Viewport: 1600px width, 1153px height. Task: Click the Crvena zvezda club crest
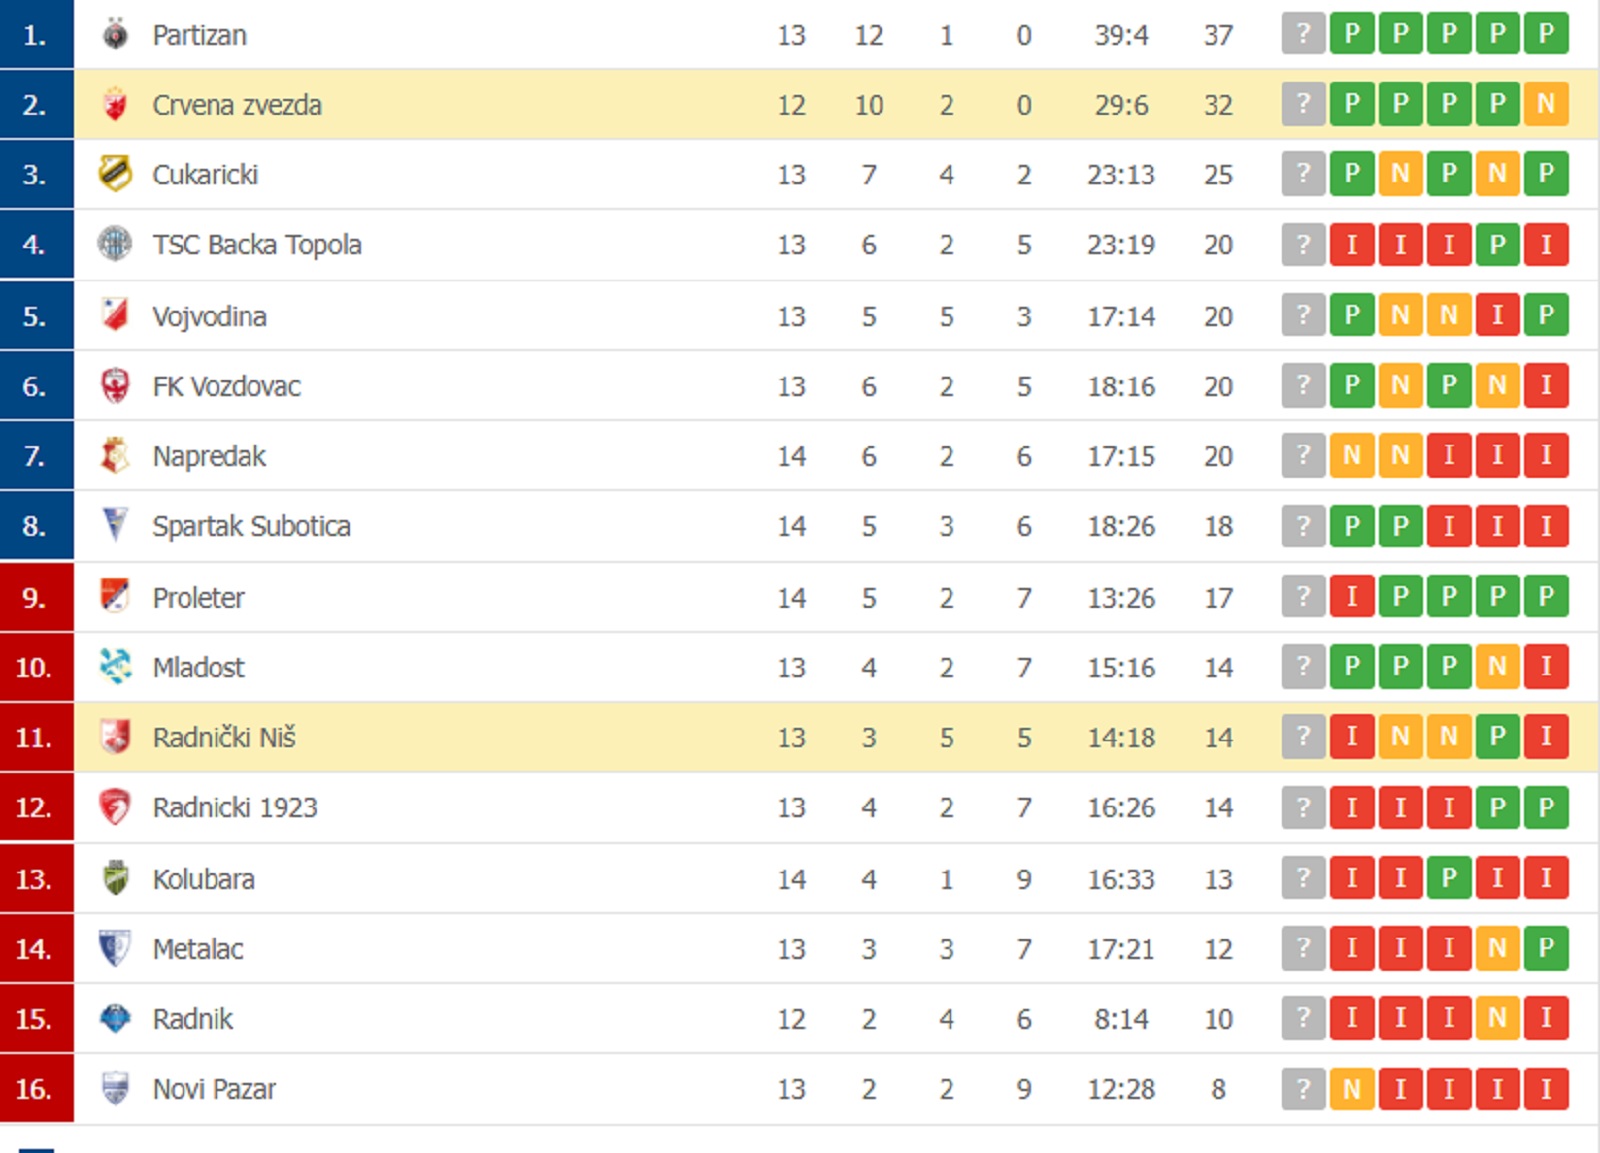[x=115, y=105]
